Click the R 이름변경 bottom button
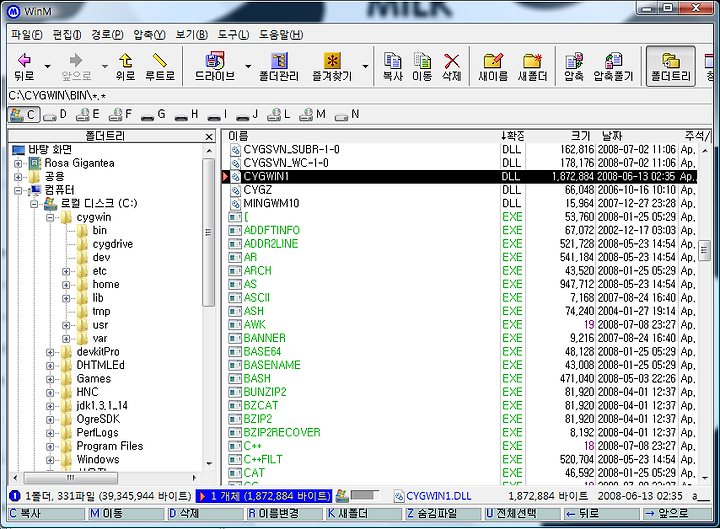Image resolution: width=720 pixels, height=529 pixels. pos(285,513)
